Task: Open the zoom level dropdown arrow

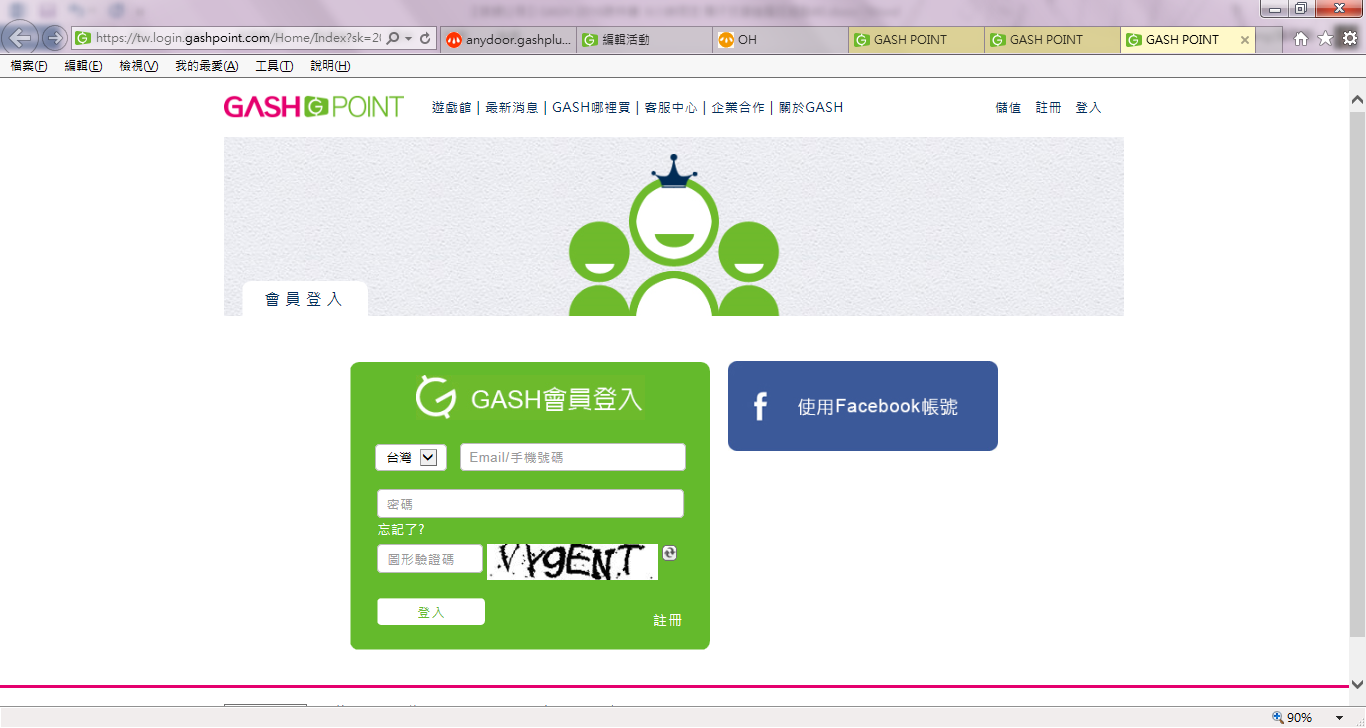Action: (1340, 718)
